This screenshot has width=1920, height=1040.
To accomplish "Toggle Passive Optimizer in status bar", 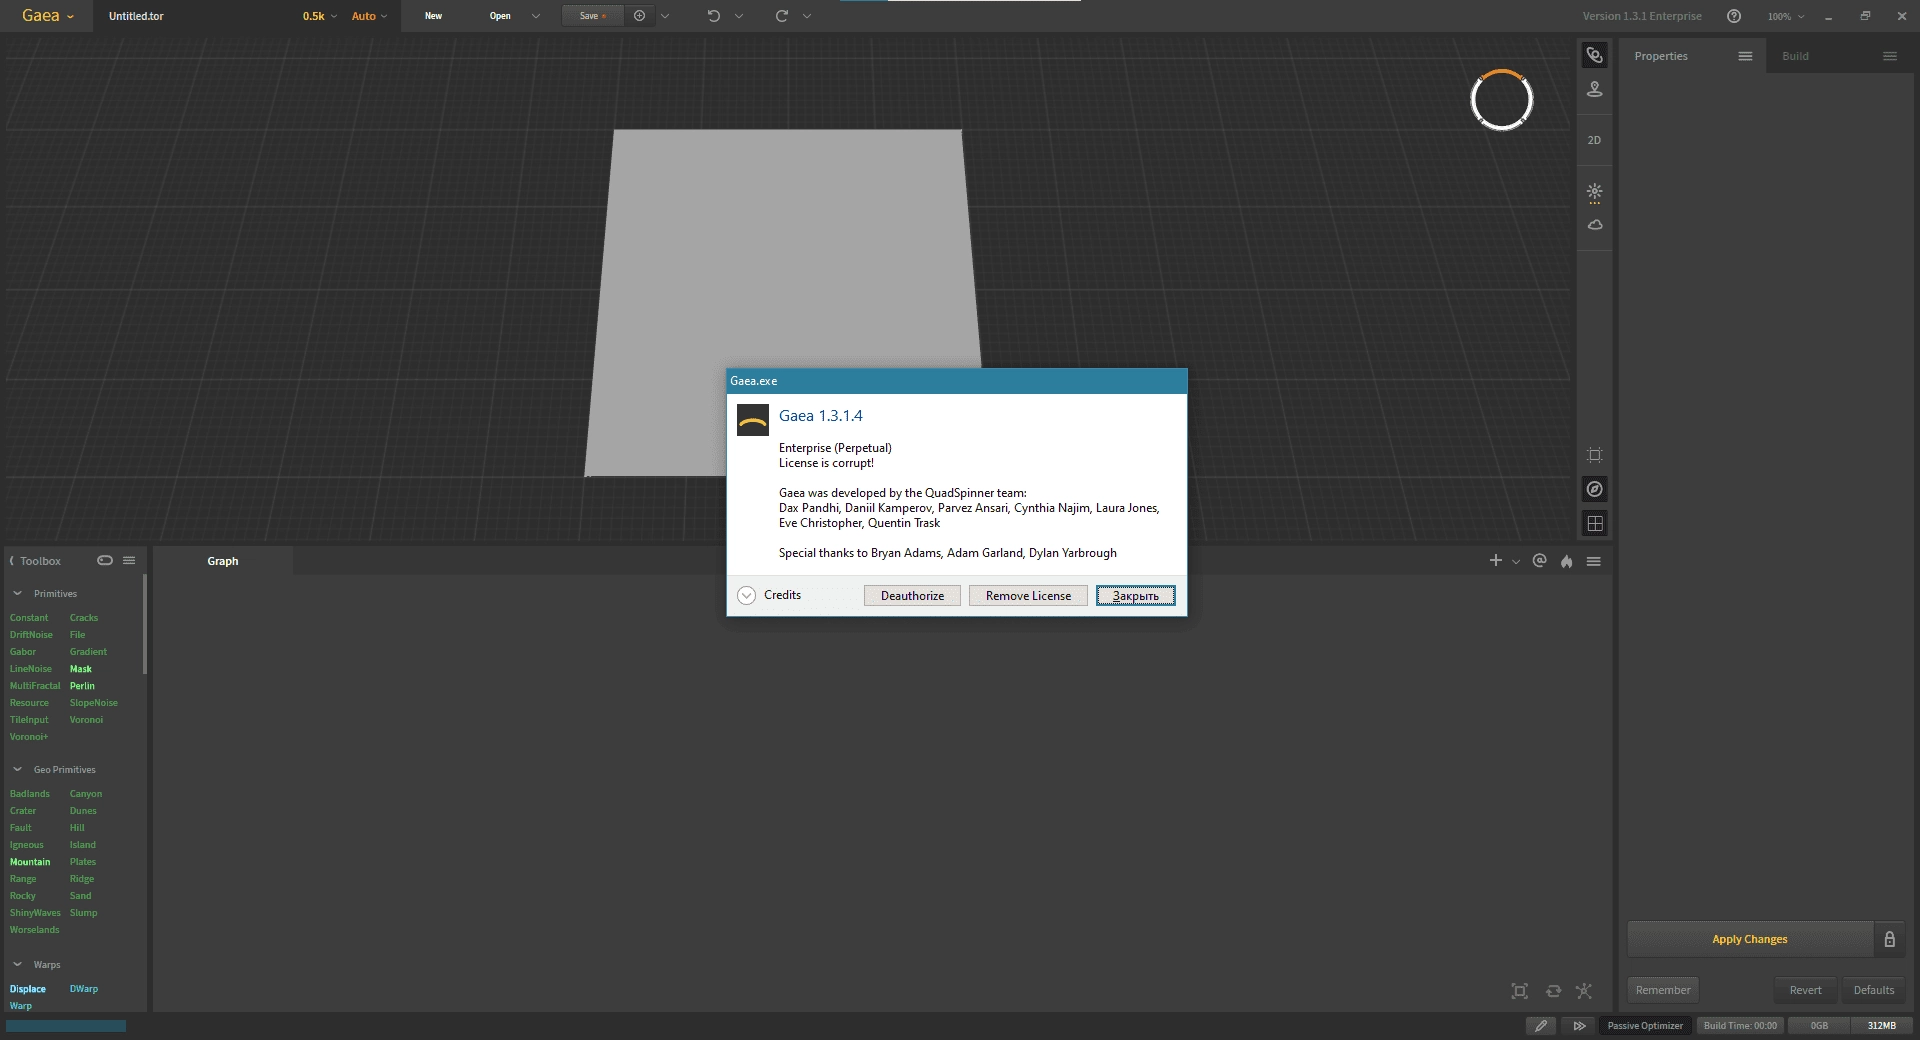I will click(1645, 1025).
